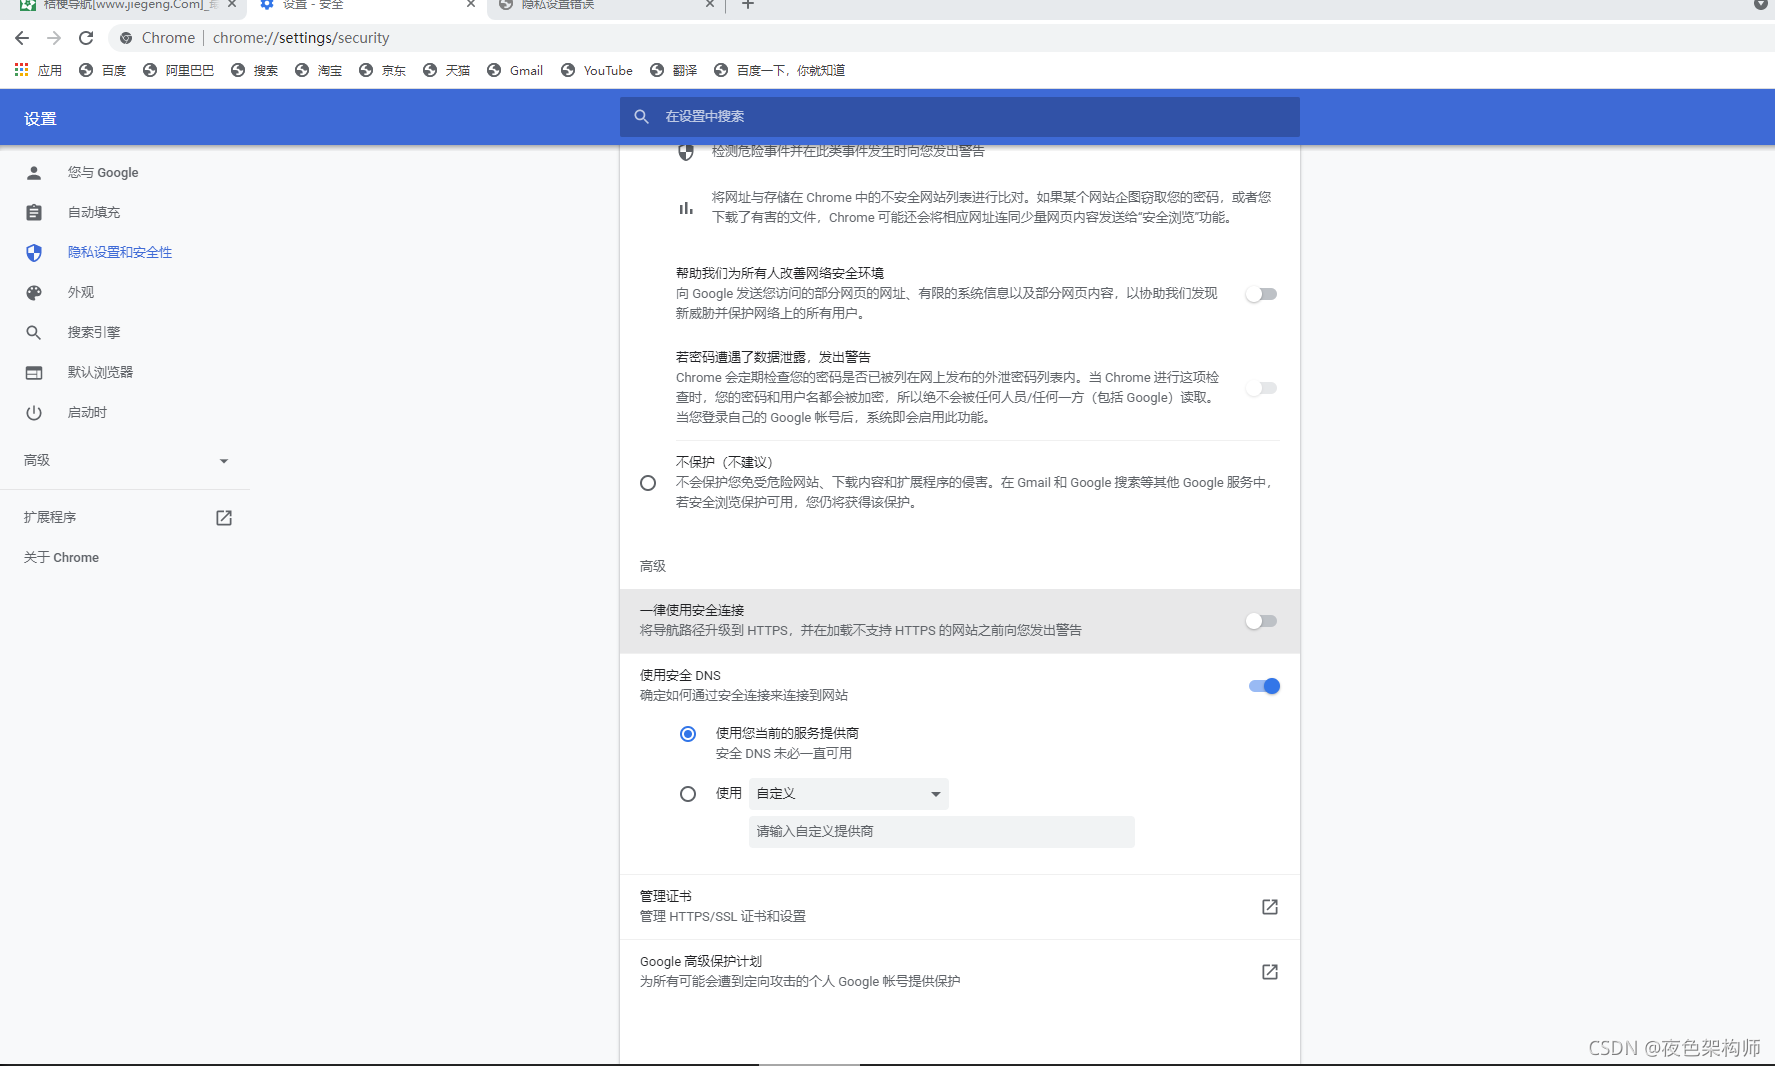Screen dimensions: 1775x1066
Task: Open the 天猫 bookmark
Action: tap(446, 70)
